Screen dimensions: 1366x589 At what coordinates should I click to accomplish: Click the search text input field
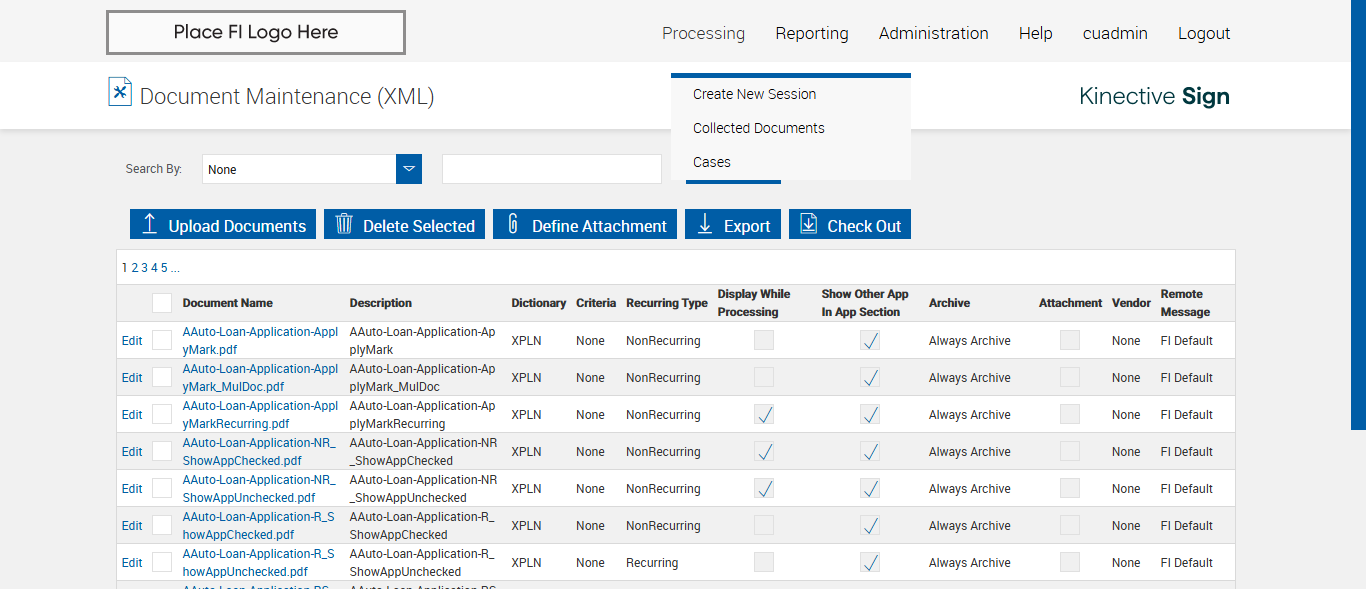551,169
